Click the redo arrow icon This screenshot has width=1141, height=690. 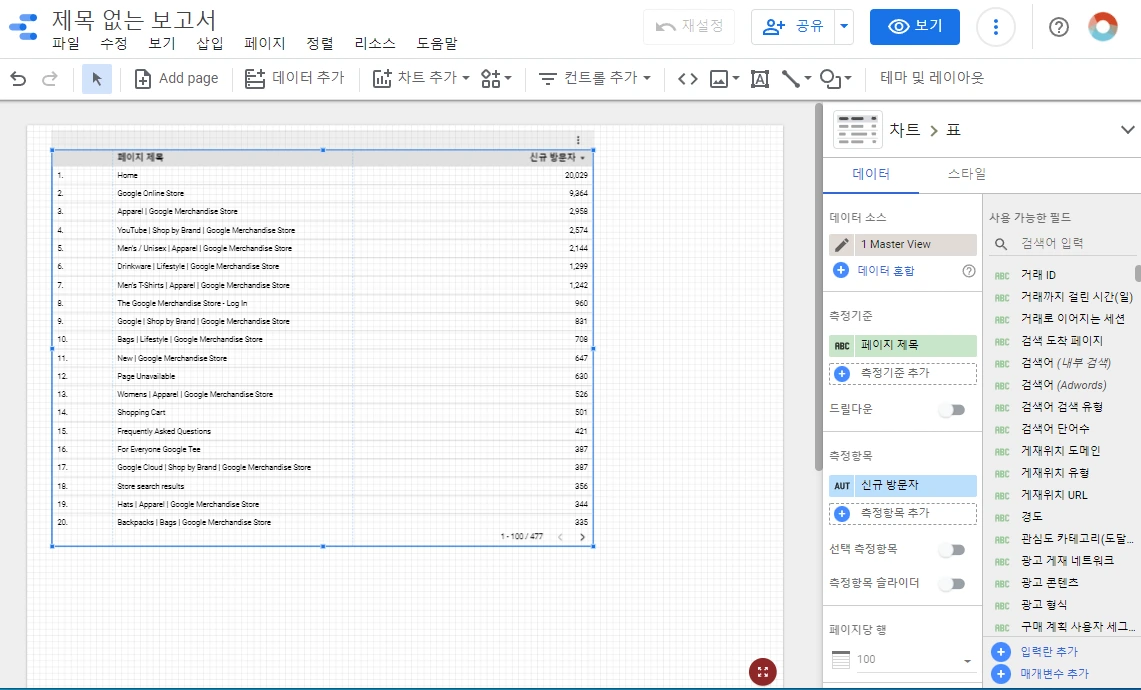49,79
